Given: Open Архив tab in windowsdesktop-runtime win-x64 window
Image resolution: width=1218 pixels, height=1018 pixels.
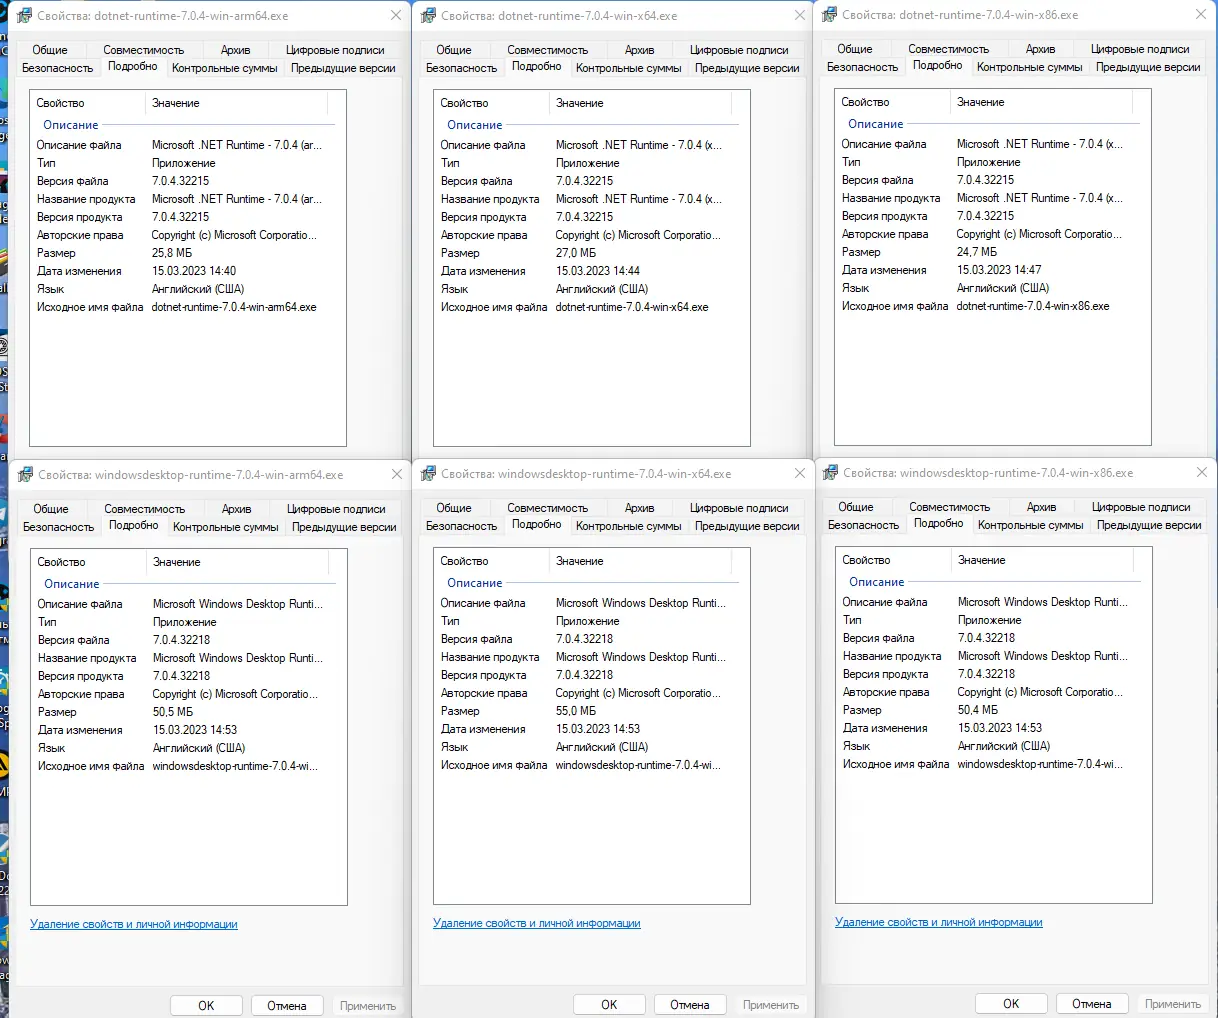Looking at the screenshot, I should [x=639, y=508].
